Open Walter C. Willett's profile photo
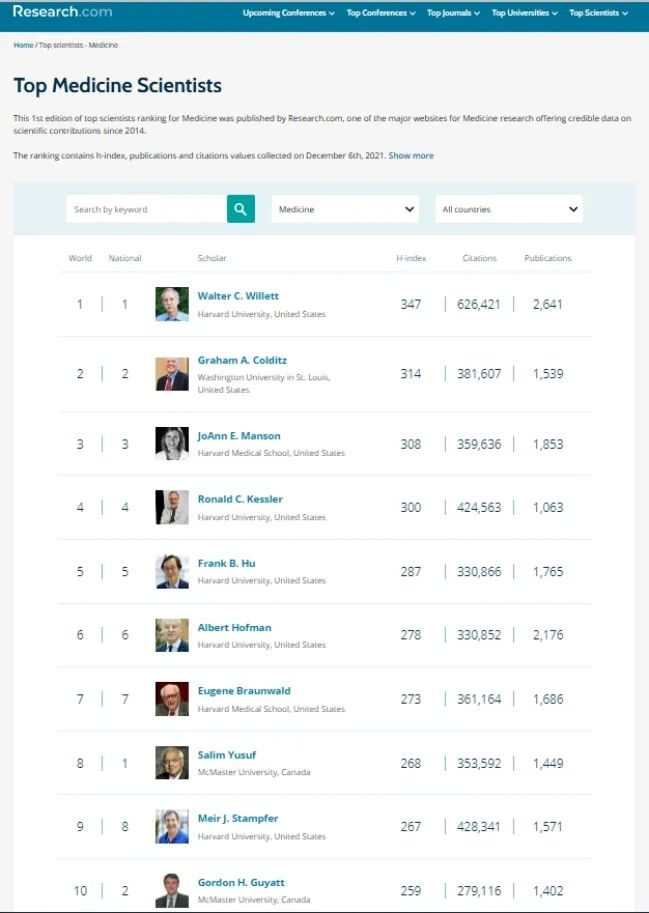649x913 pixels. [x=172, y=304]
